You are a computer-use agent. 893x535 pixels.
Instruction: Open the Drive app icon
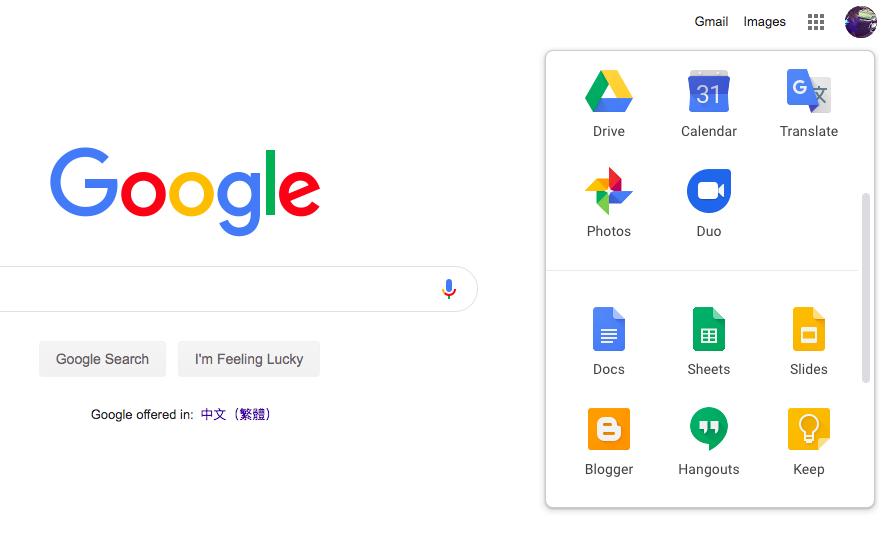coord(608,91)
